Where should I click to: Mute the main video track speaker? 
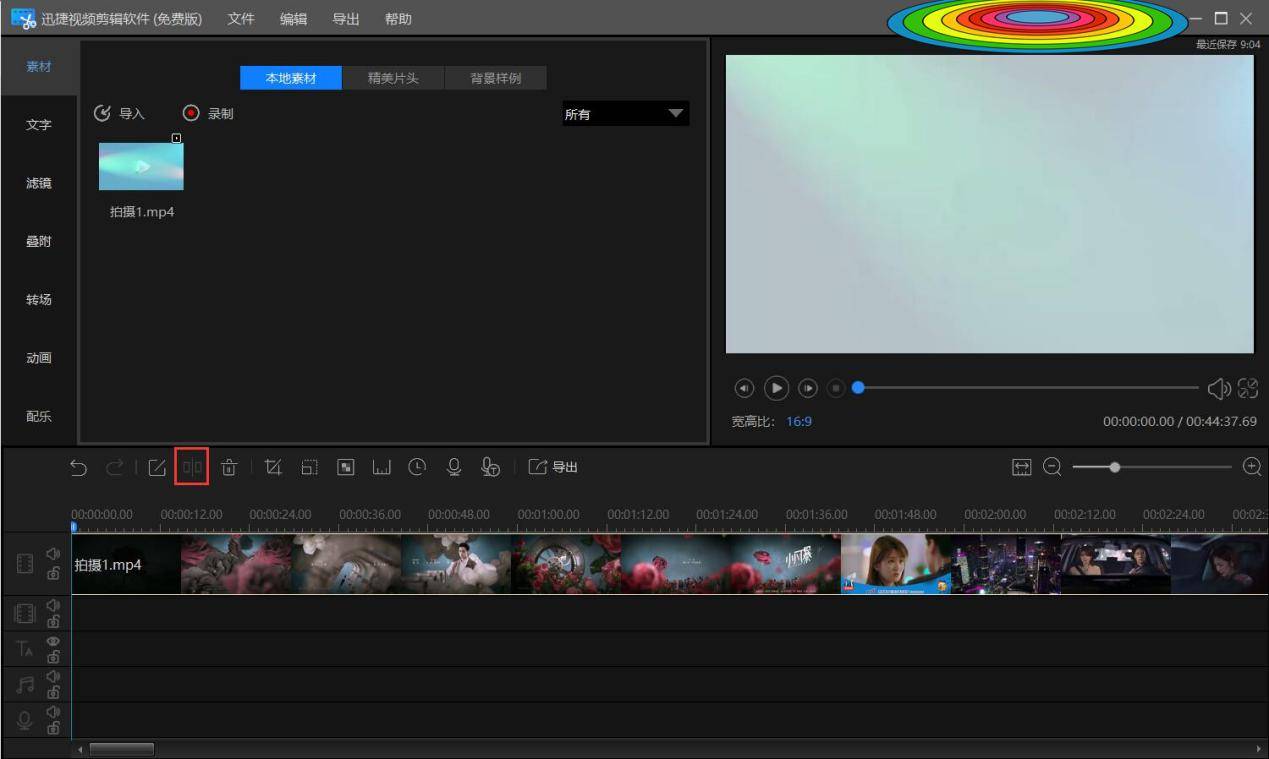coord(53,554)
